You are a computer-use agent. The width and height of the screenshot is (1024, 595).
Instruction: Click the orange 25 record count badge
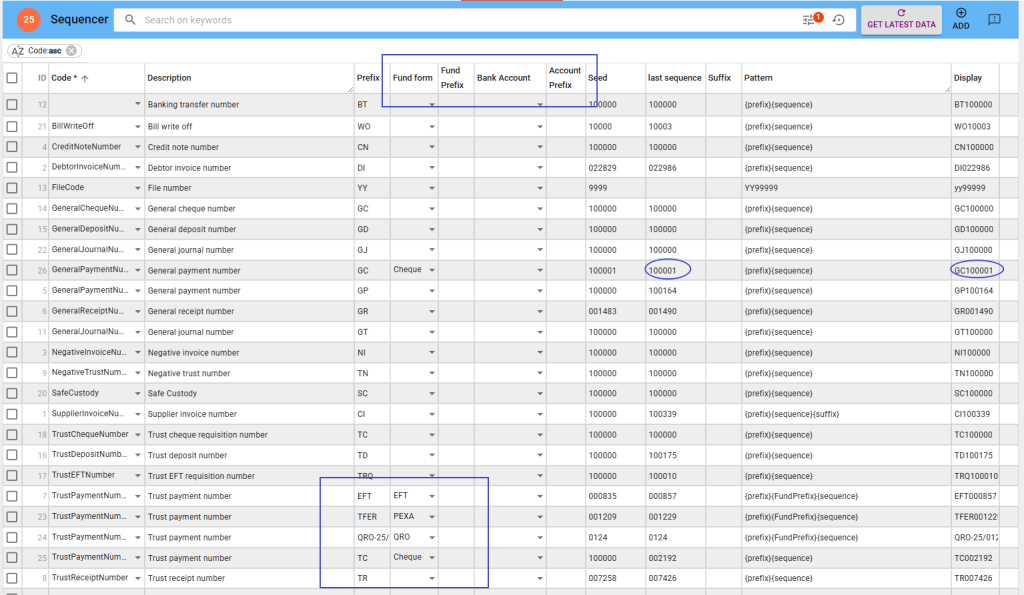tap(29, 19)
